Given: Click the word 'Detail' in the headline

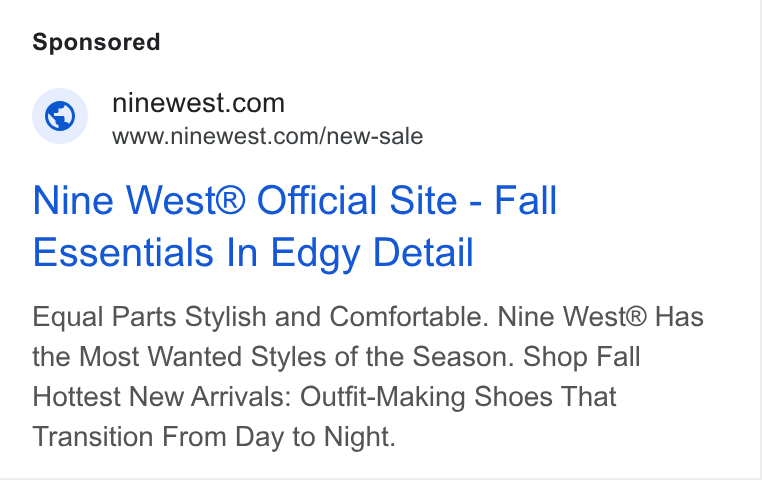Looking at the screenshot, I should pos(423,253).
